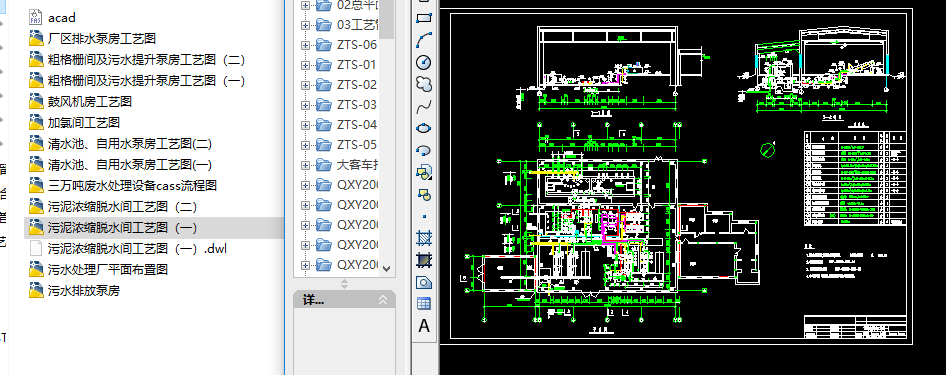This screenshot has height=375, width=946.
Task: Expand the 03工艺 folder node
Action: (305, 25)
